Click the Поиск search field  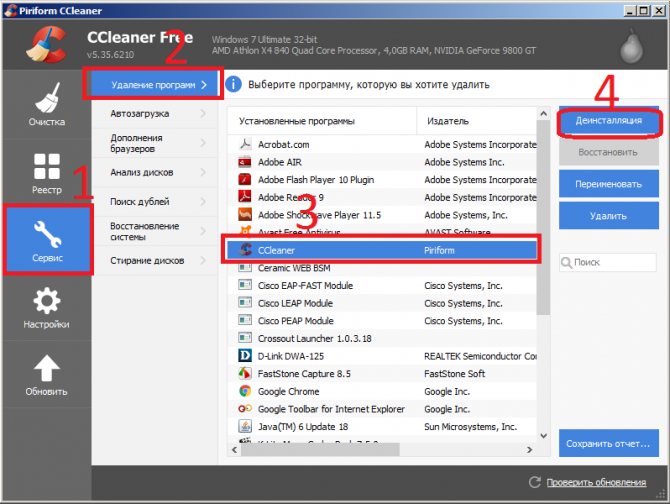[x=612, y=262]
